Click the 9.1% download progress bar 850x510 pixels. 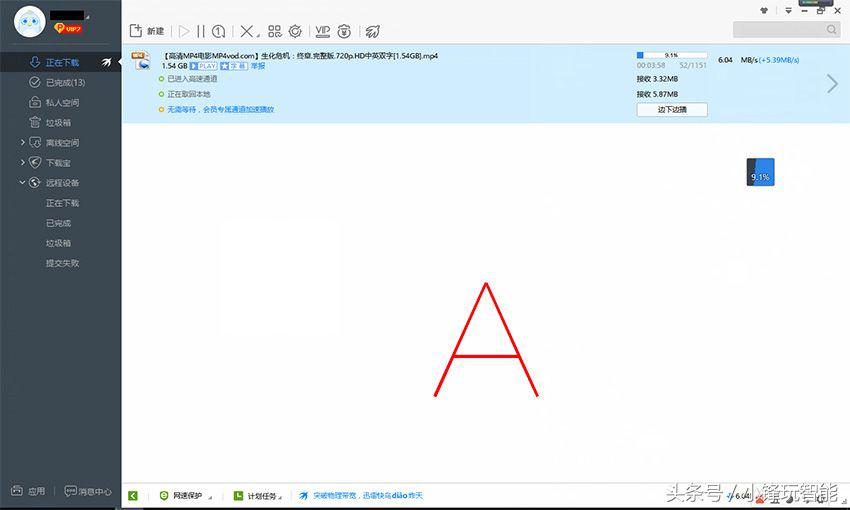coord(672,55)
